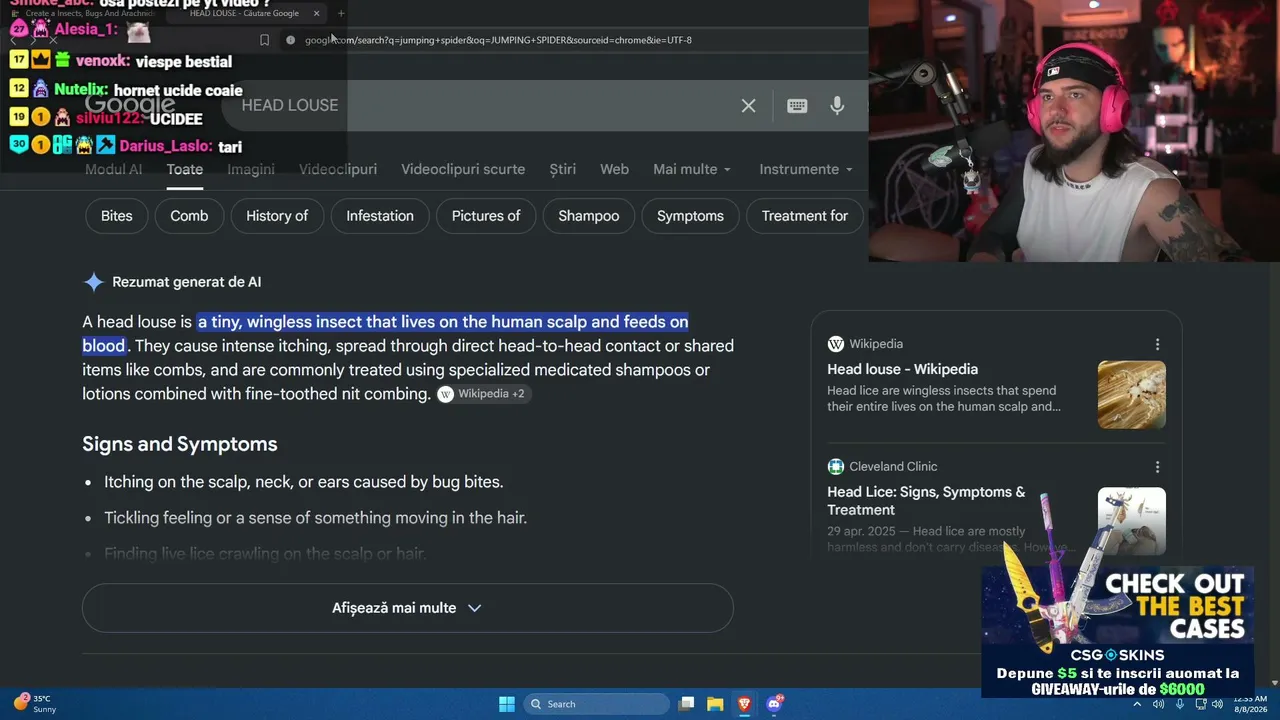Open the Head louse - Wikipedia link
1280x720 pixels.
902,369
